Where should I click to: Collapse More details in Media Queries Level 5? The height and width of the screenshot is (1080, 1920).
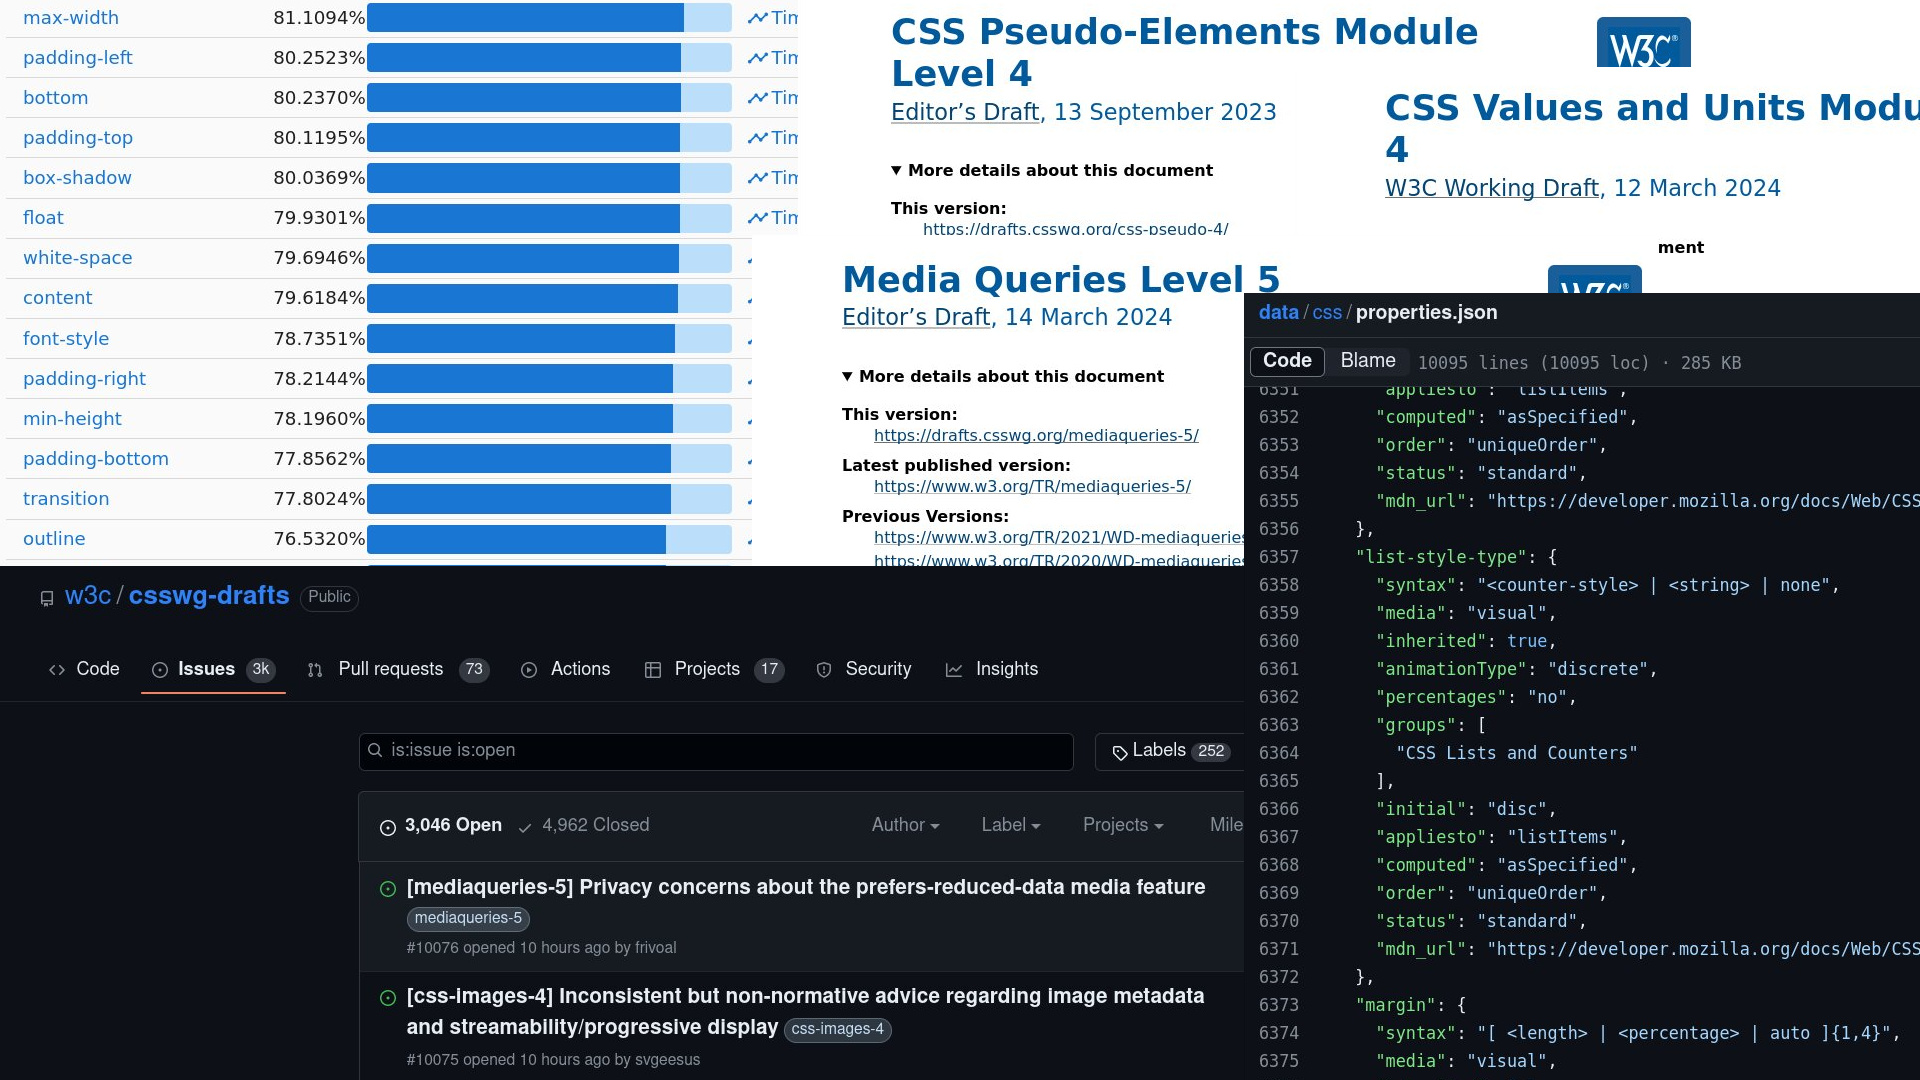click(1003, 377)
